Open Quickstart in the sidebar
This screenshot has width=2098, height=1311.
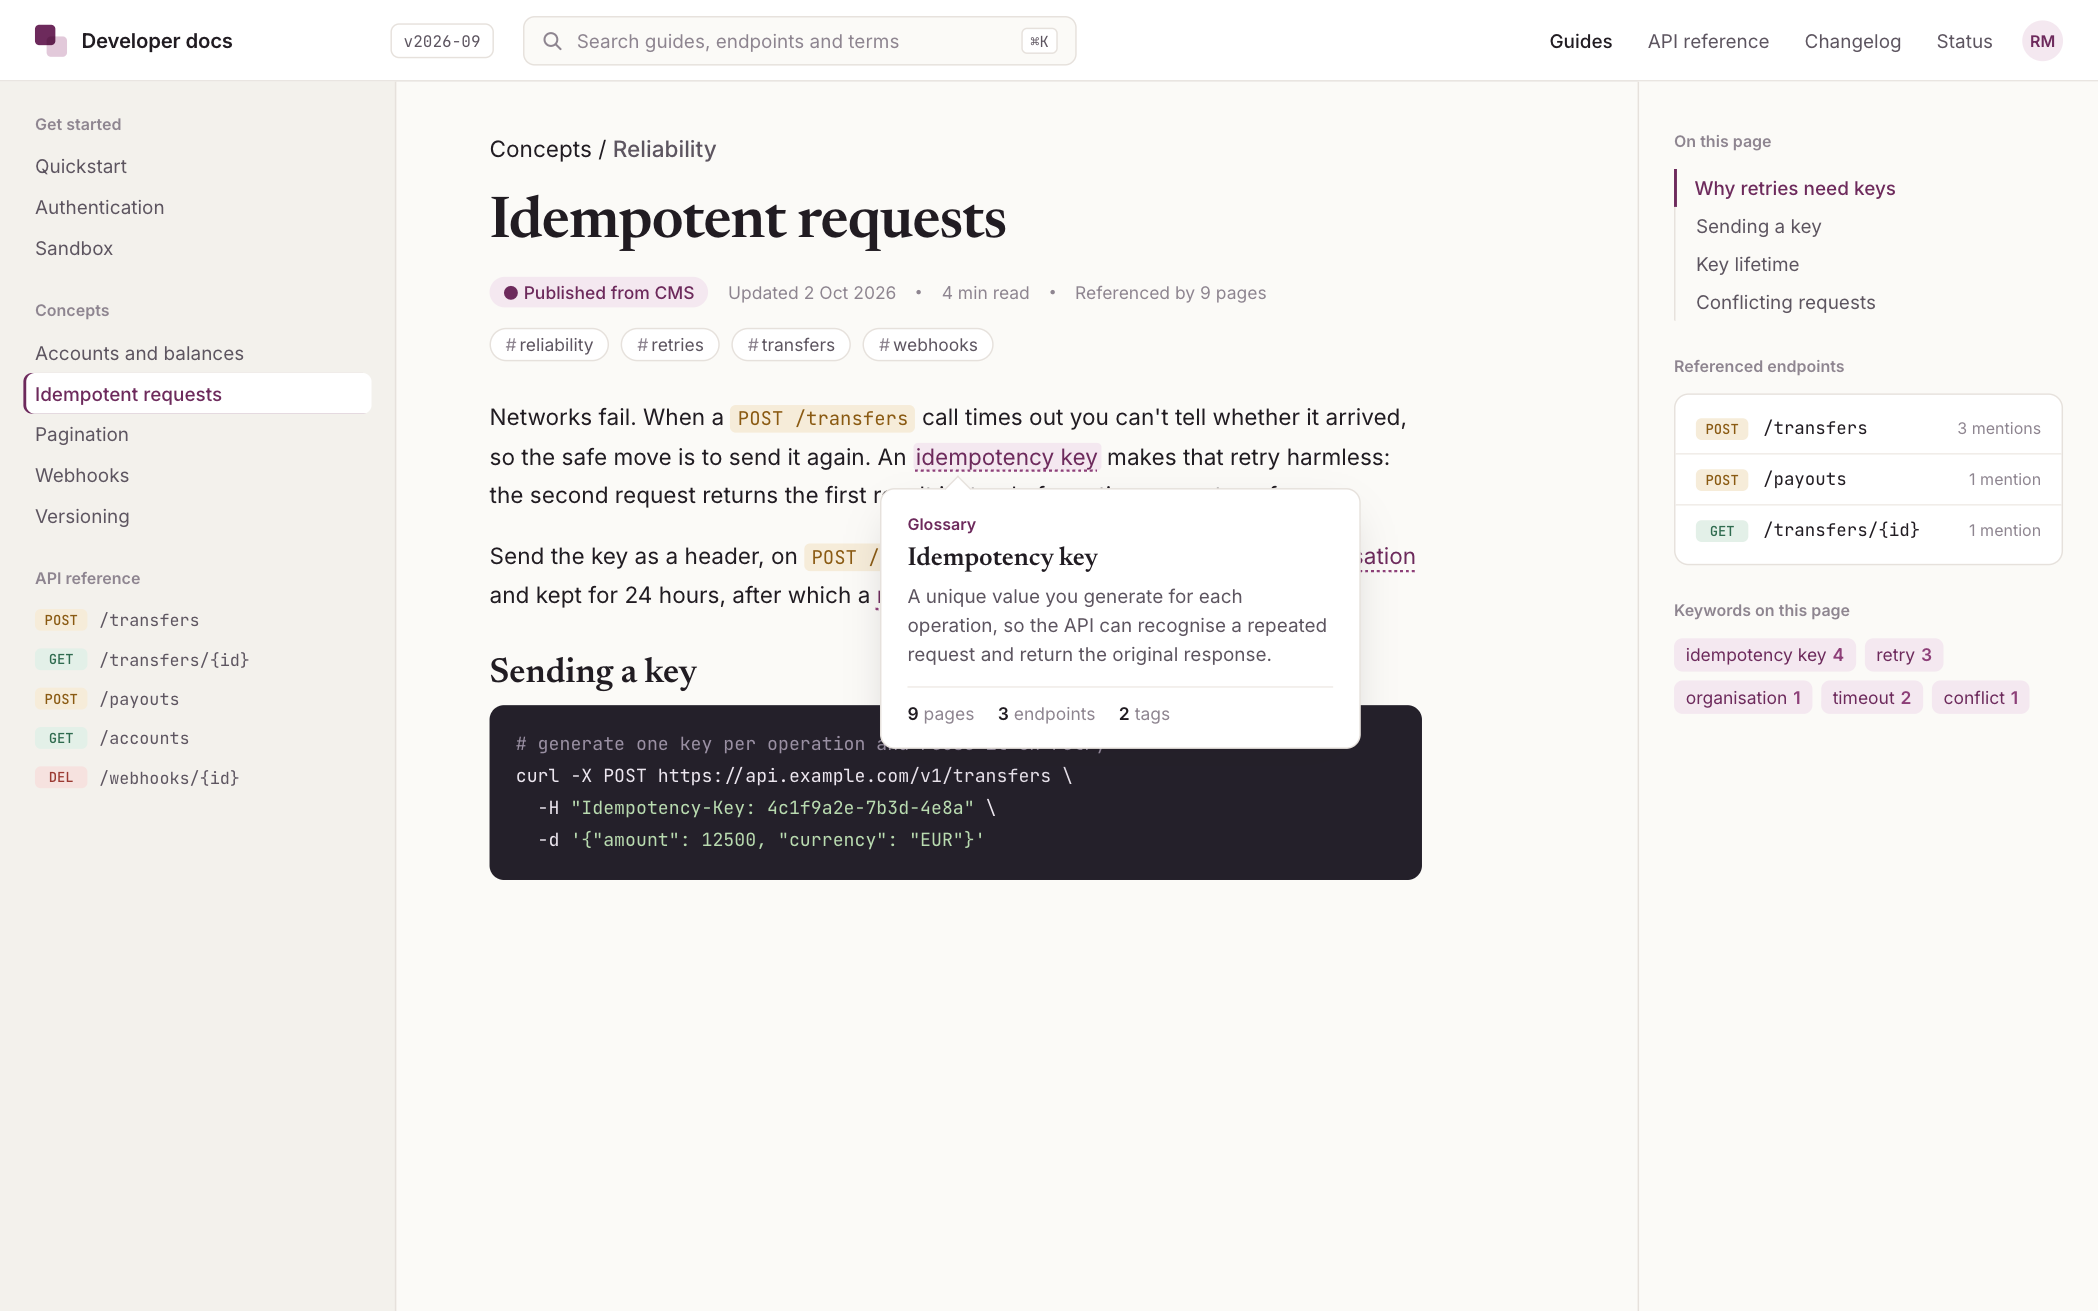81,166
